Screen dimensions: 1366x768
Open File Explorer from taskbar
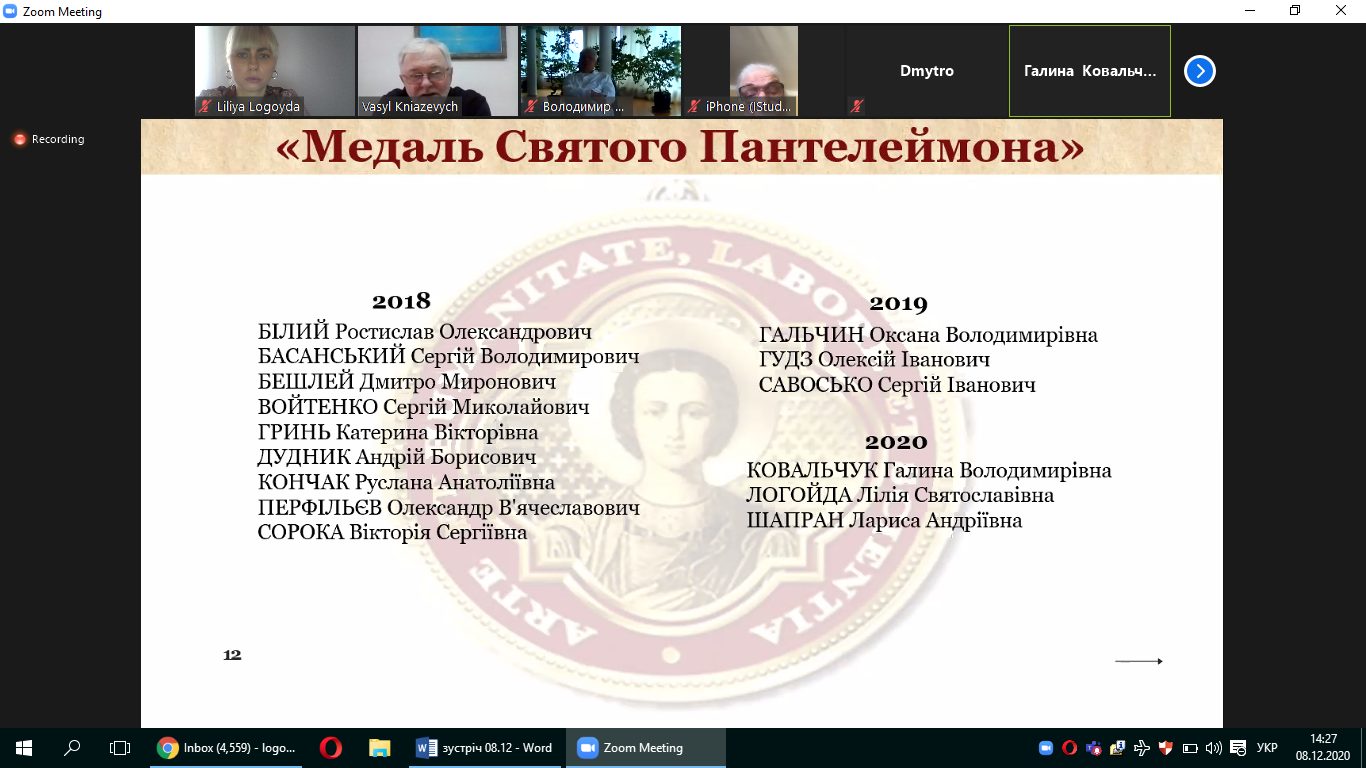(x=379, y=748)
